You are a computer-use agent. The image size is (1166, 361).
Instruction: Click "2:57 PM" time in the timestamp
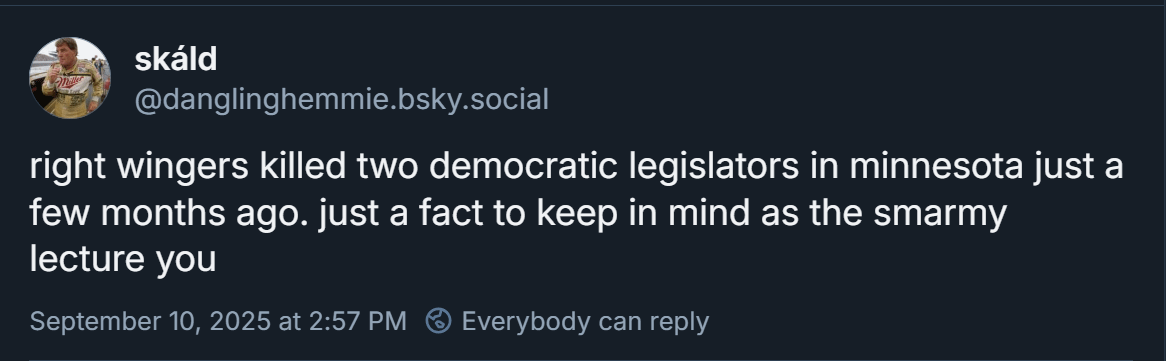click(356, 322)
